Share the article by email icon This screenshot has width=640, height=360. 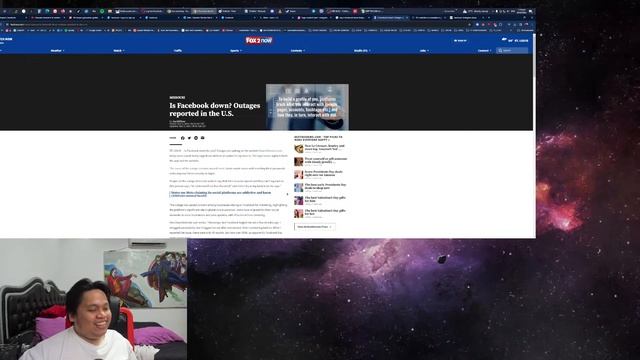pyautogui.click(x=202, y=138)
